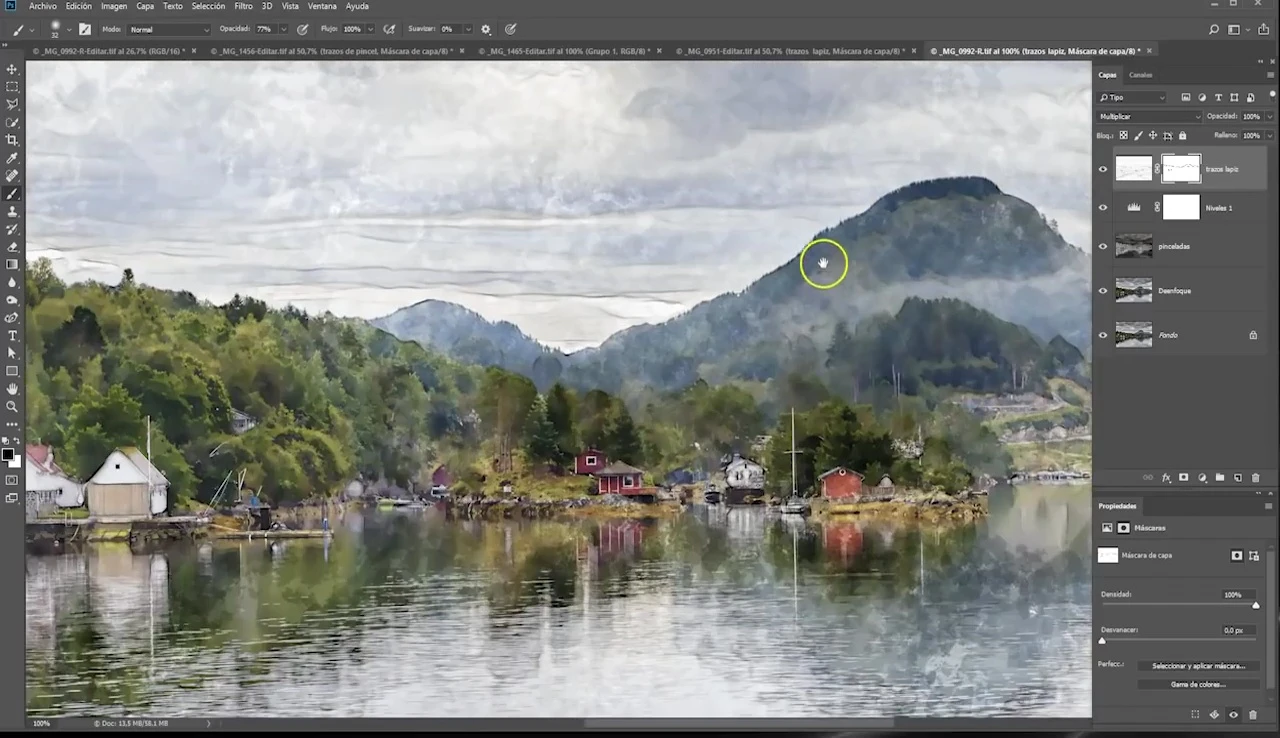This screenshot has width=1280, height=738.
Task: Create new adjustment layer icon
Action: click(1202, 478)
